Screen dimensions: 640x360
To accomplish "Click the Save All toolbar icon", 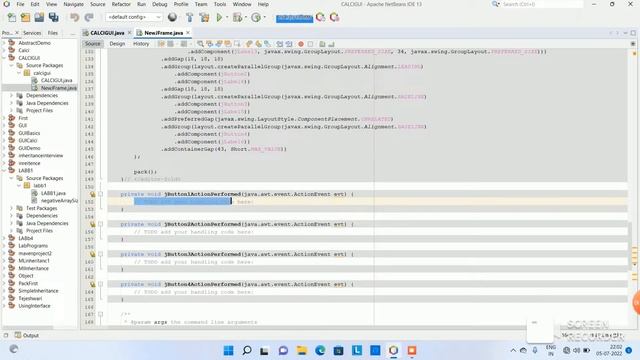I will point(53,17).
